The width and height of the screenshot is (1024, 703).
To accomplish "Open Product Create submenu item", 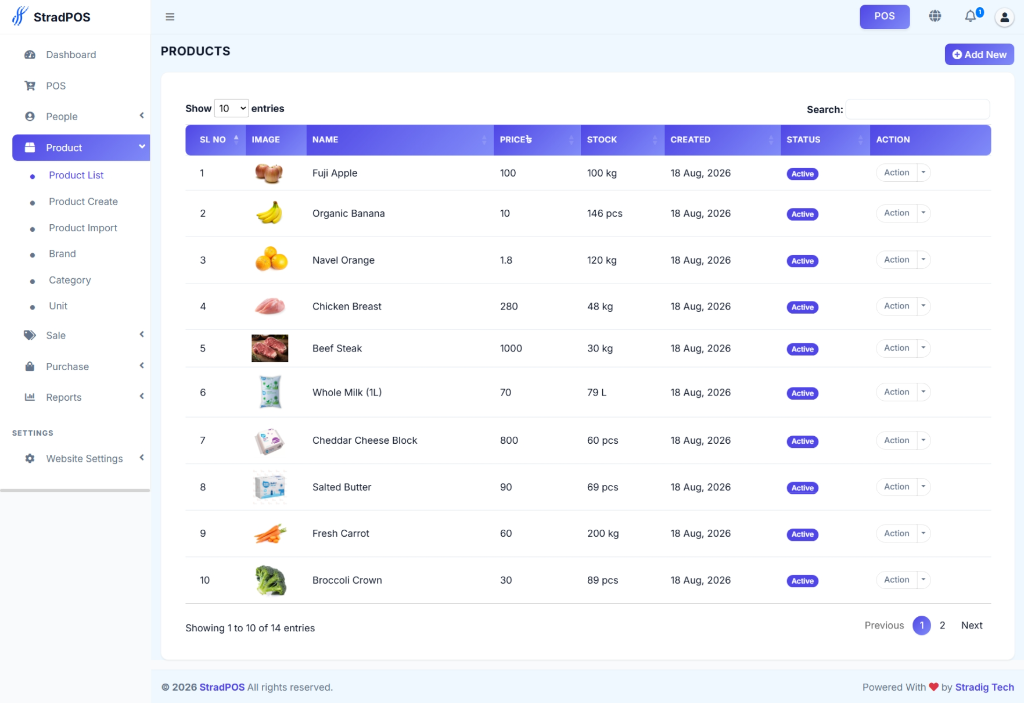I will pyautogui.click(x=83, y=201).
